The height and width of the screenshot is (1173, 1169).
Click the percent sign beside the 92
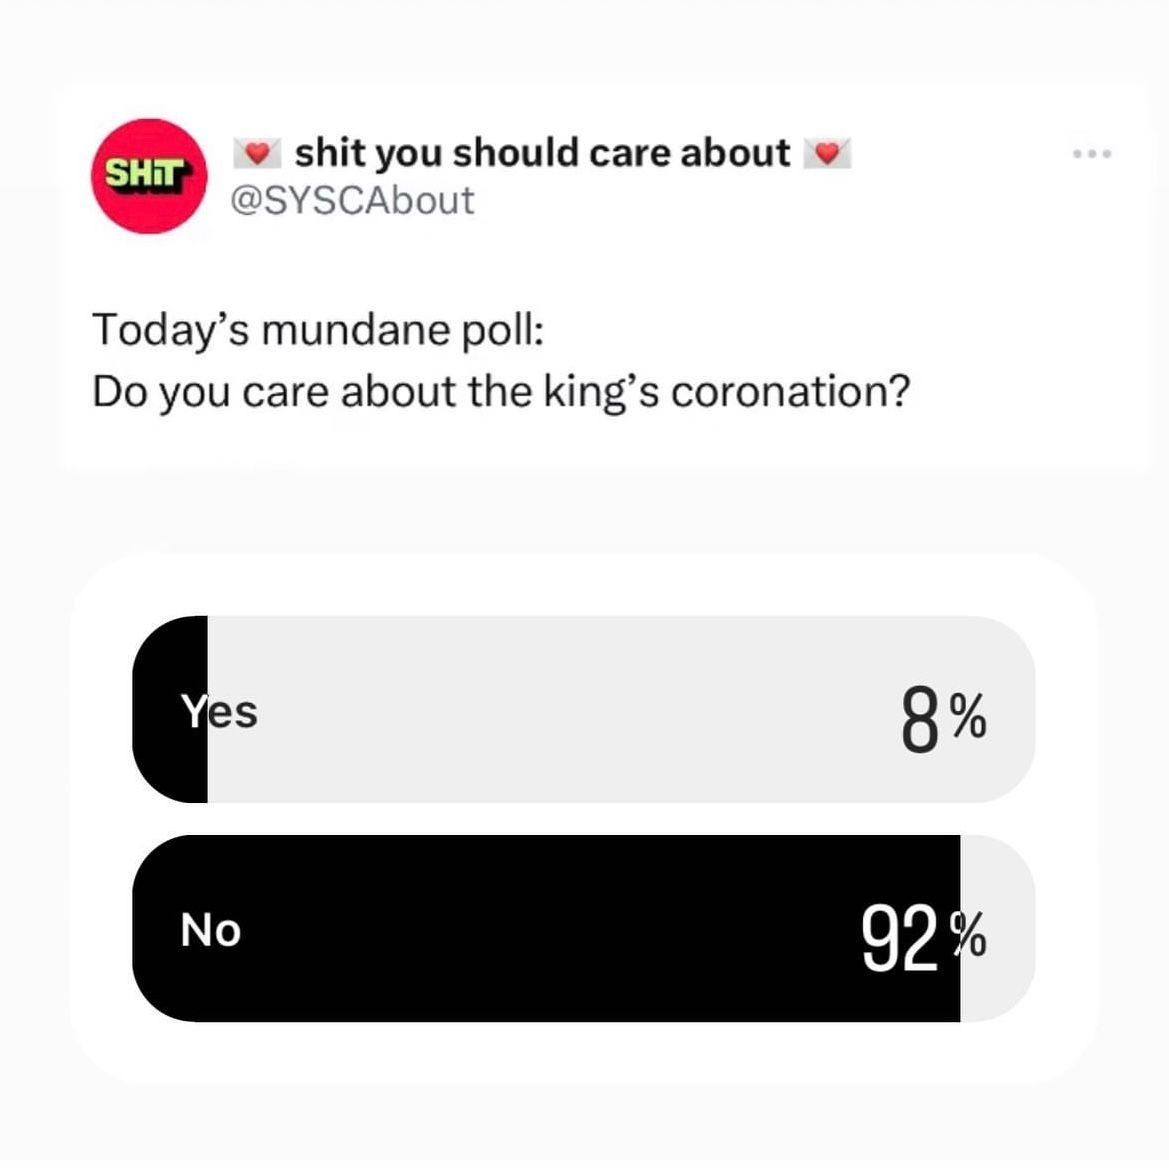click(x=969, y=935)
